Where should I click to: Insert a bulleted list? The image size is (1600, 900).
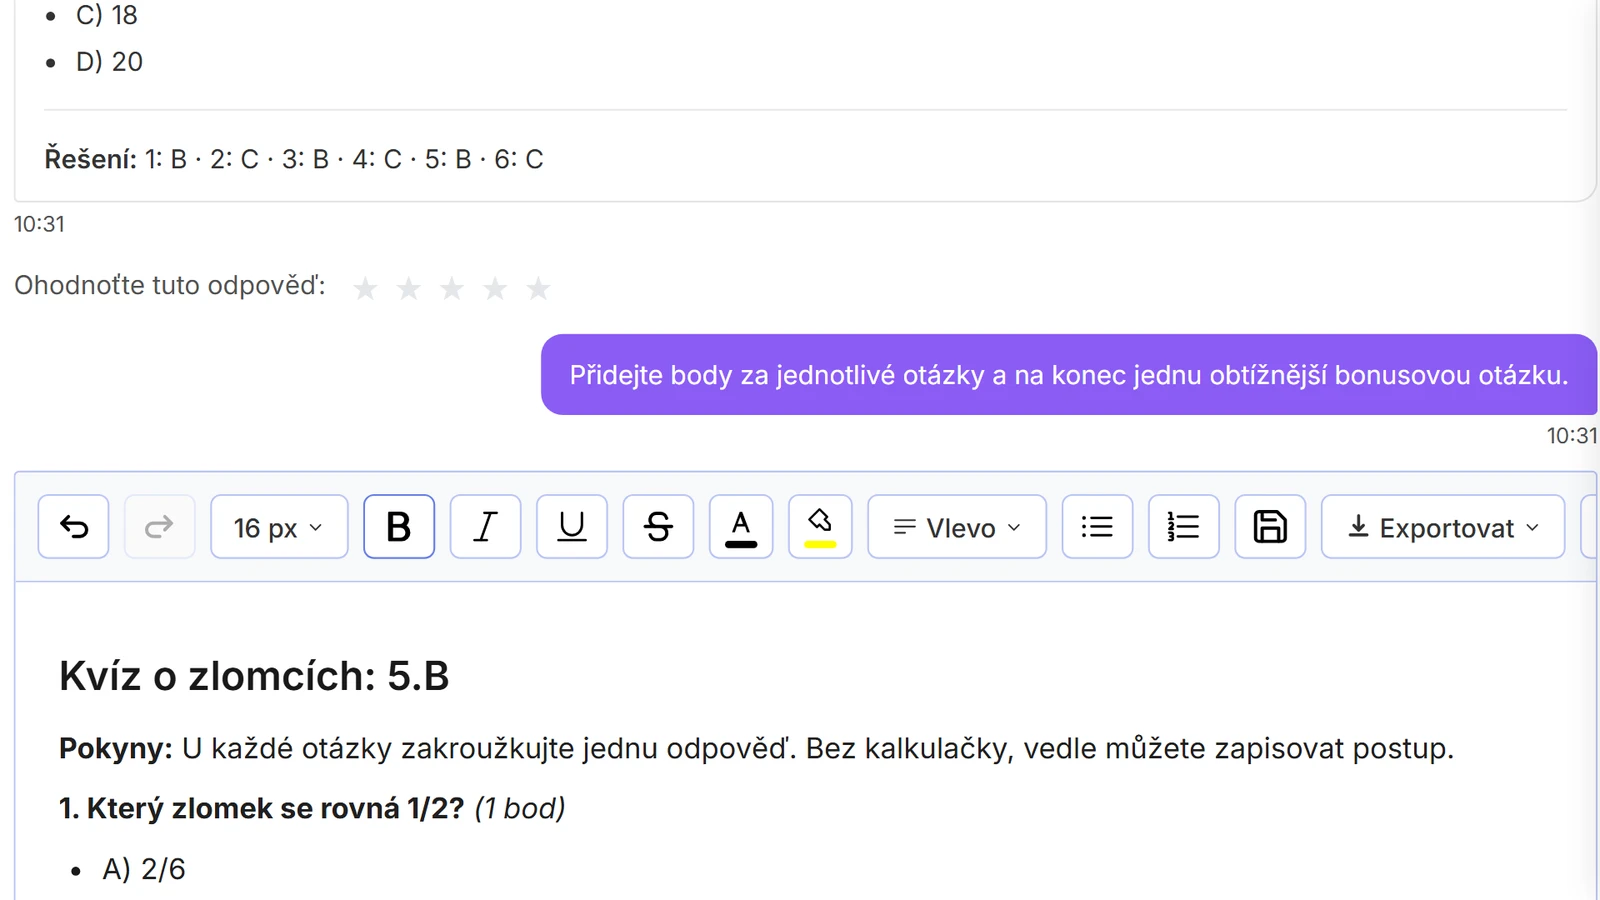[1097, 526]
